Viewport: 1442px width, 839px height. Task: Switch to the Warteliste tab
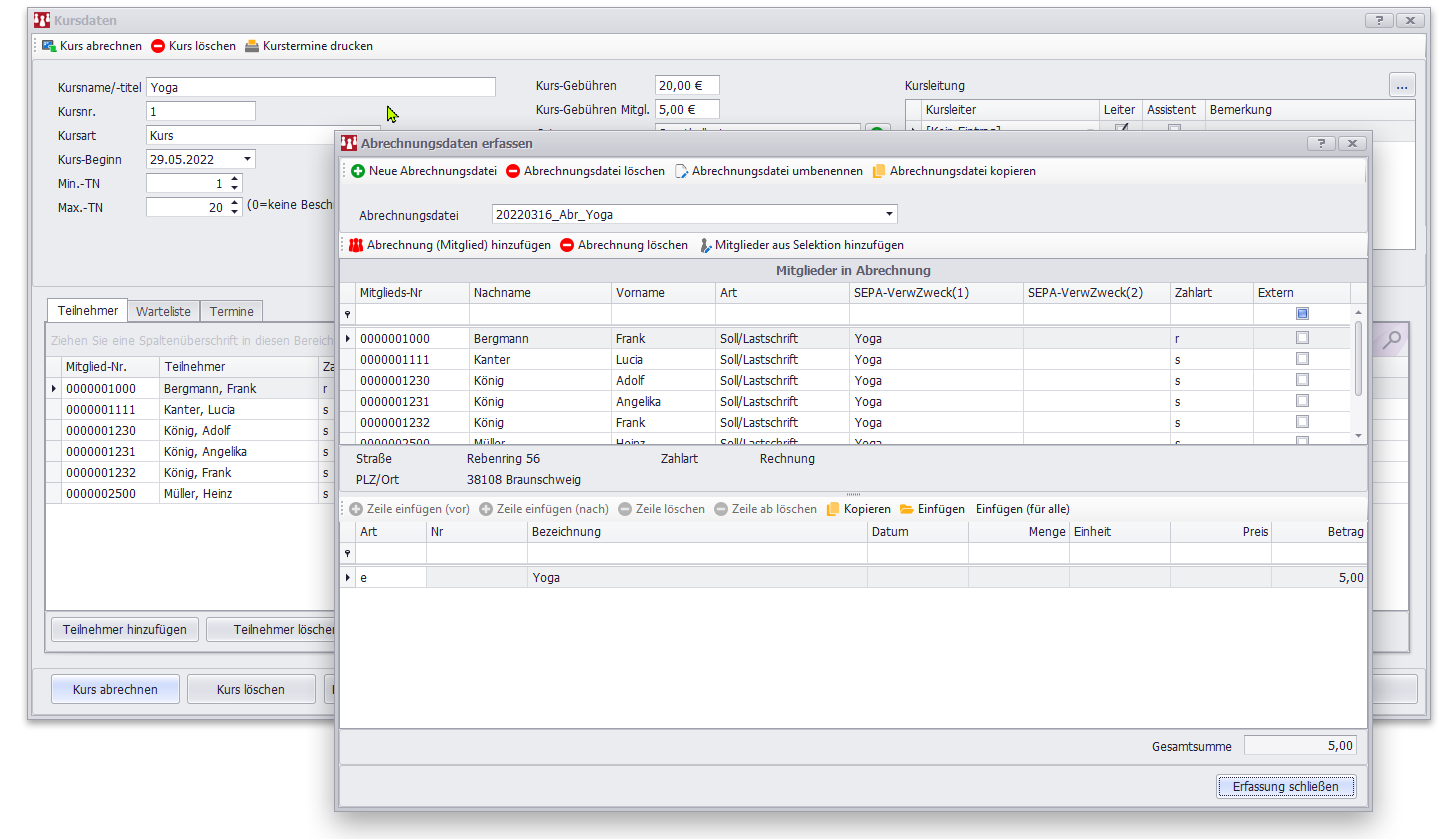point(163,311)
